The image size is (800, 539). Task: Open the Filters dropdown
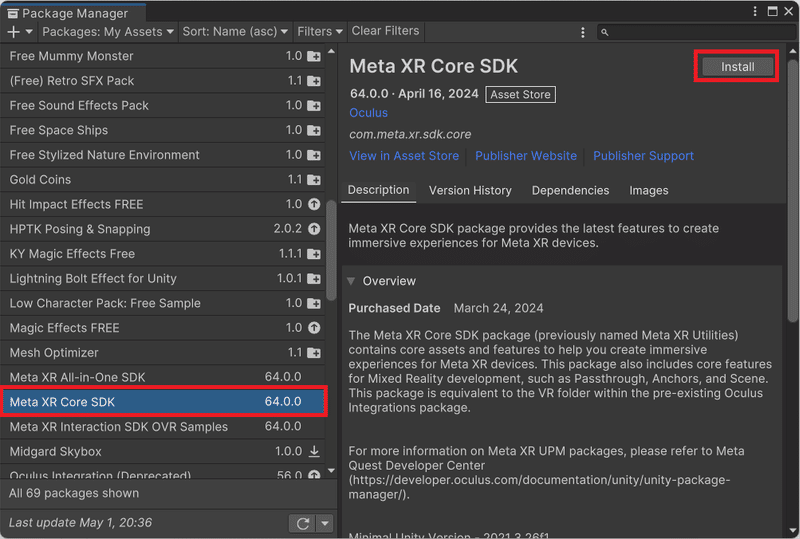(320, 32)
